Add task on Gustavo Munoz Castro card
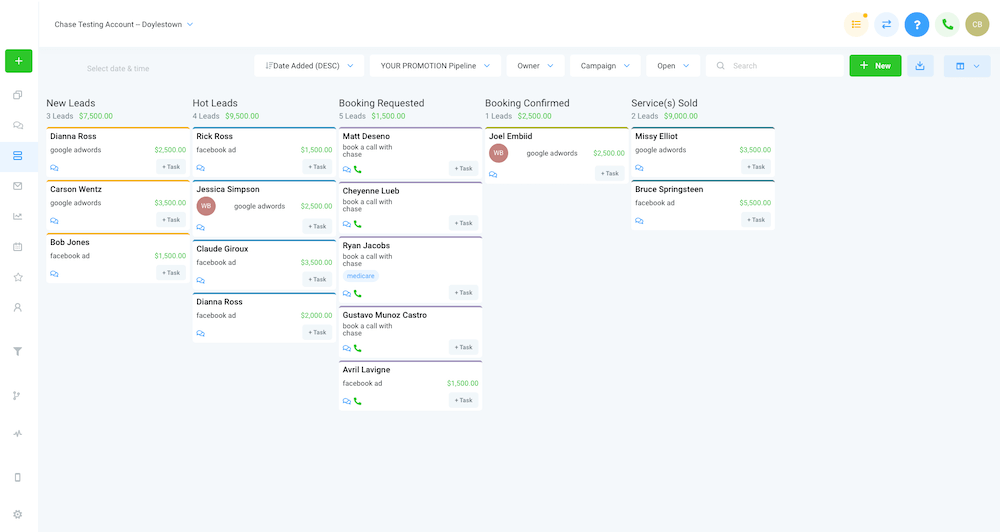 pyautogui.click(x=464, y=347)
